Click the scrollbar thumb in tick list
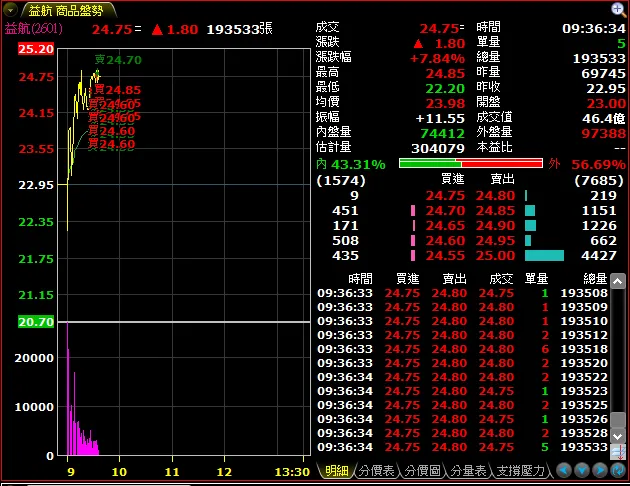630x486 pixels. click(x=618, y=420)
